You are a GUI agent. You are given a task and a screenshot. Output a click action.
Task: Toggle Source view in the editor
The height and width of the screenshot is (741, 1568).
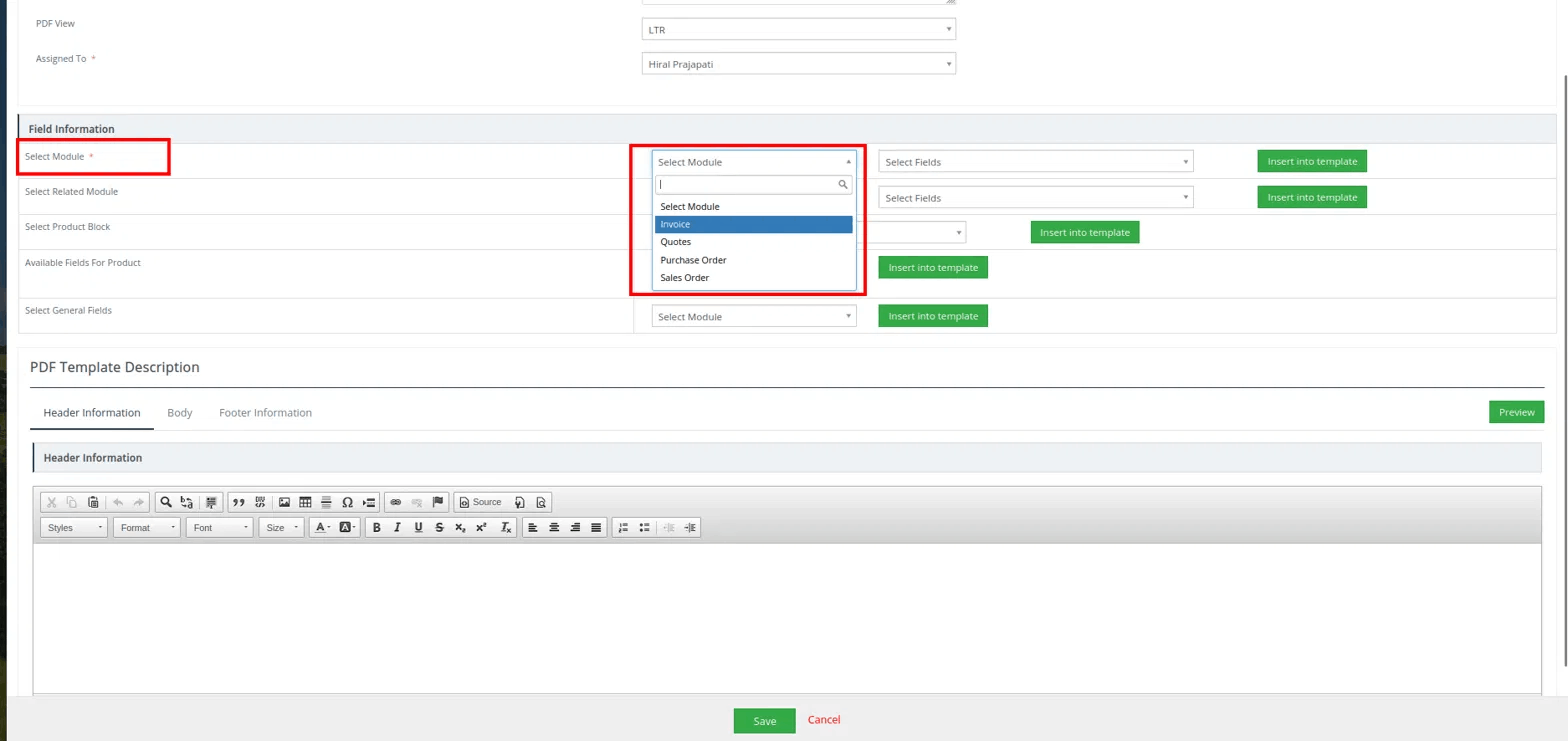pyautogui.click(x=480, y=502)
